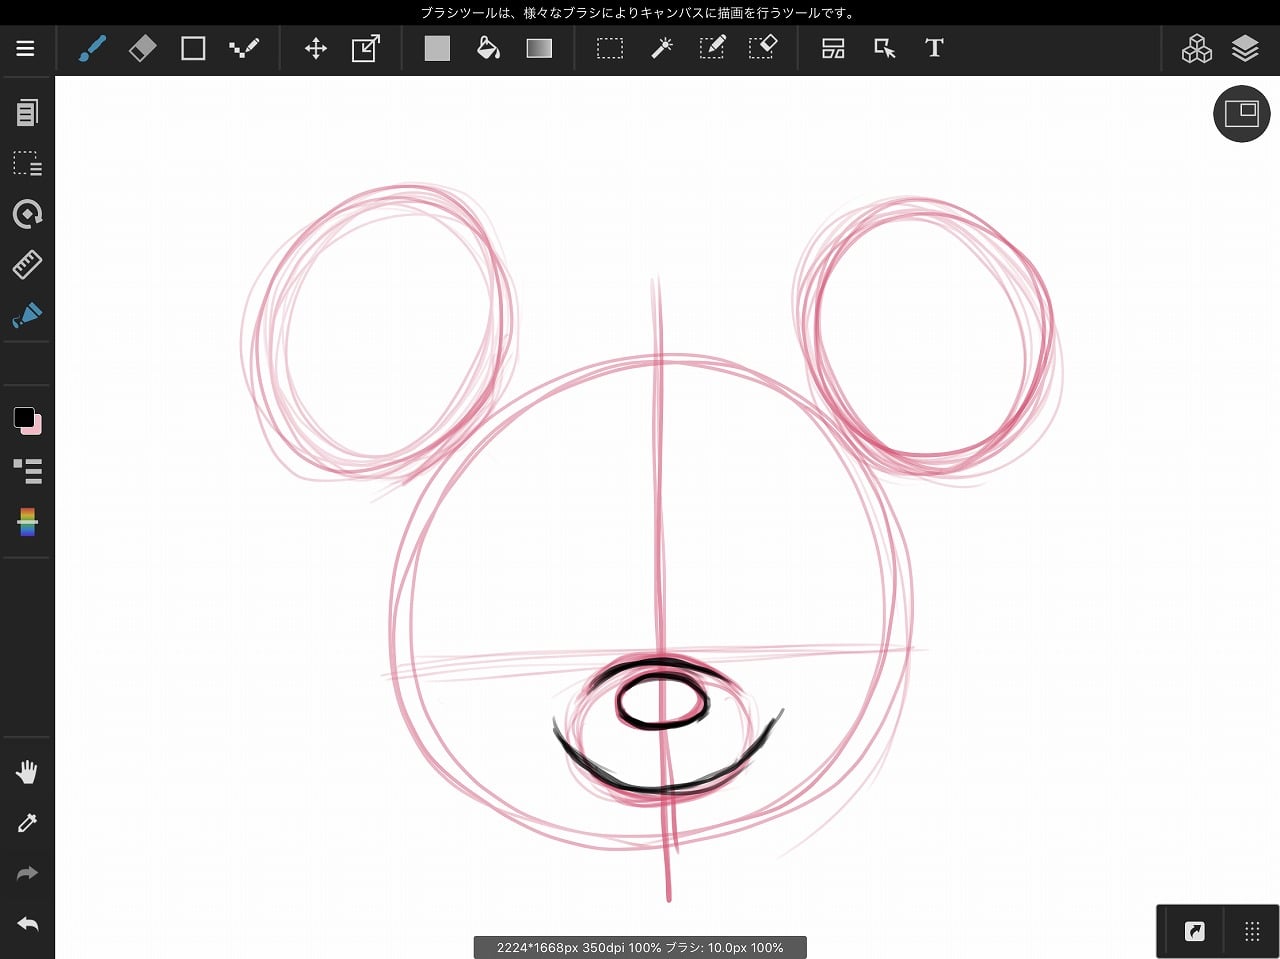Viewport: 1280px width, 959px height.
Task: Expand the selection menu in sidebar
Action: pos(27,163)
